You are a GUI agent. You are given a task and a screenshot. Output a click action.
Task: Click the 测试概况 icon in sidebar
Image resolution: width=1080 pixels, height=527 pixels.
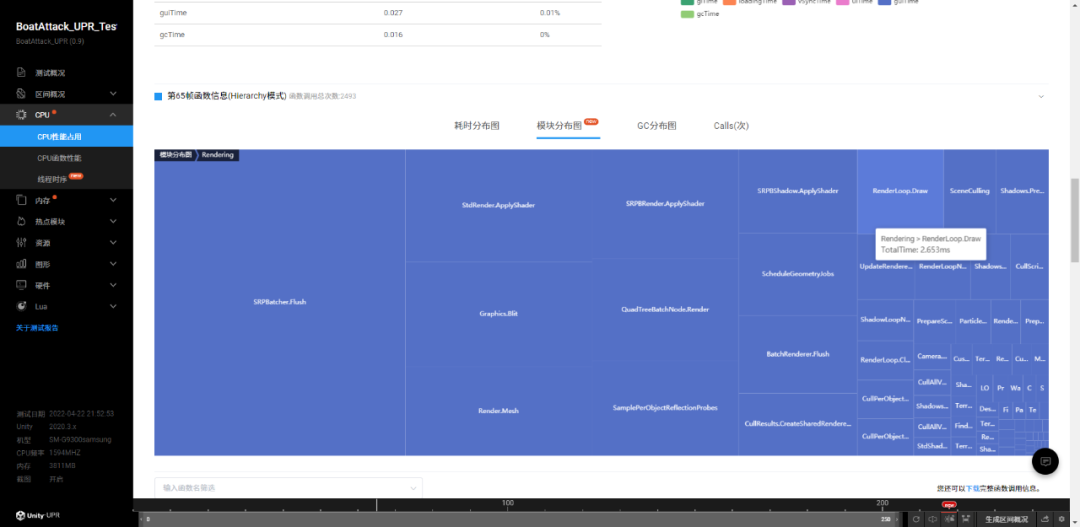point(21,73)
